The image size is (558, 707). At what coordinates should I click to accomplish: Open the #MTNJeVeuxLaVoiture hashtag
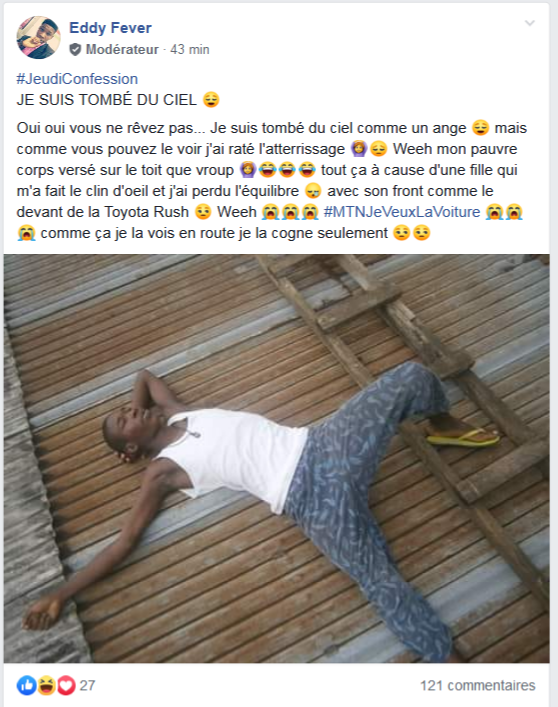402,212
